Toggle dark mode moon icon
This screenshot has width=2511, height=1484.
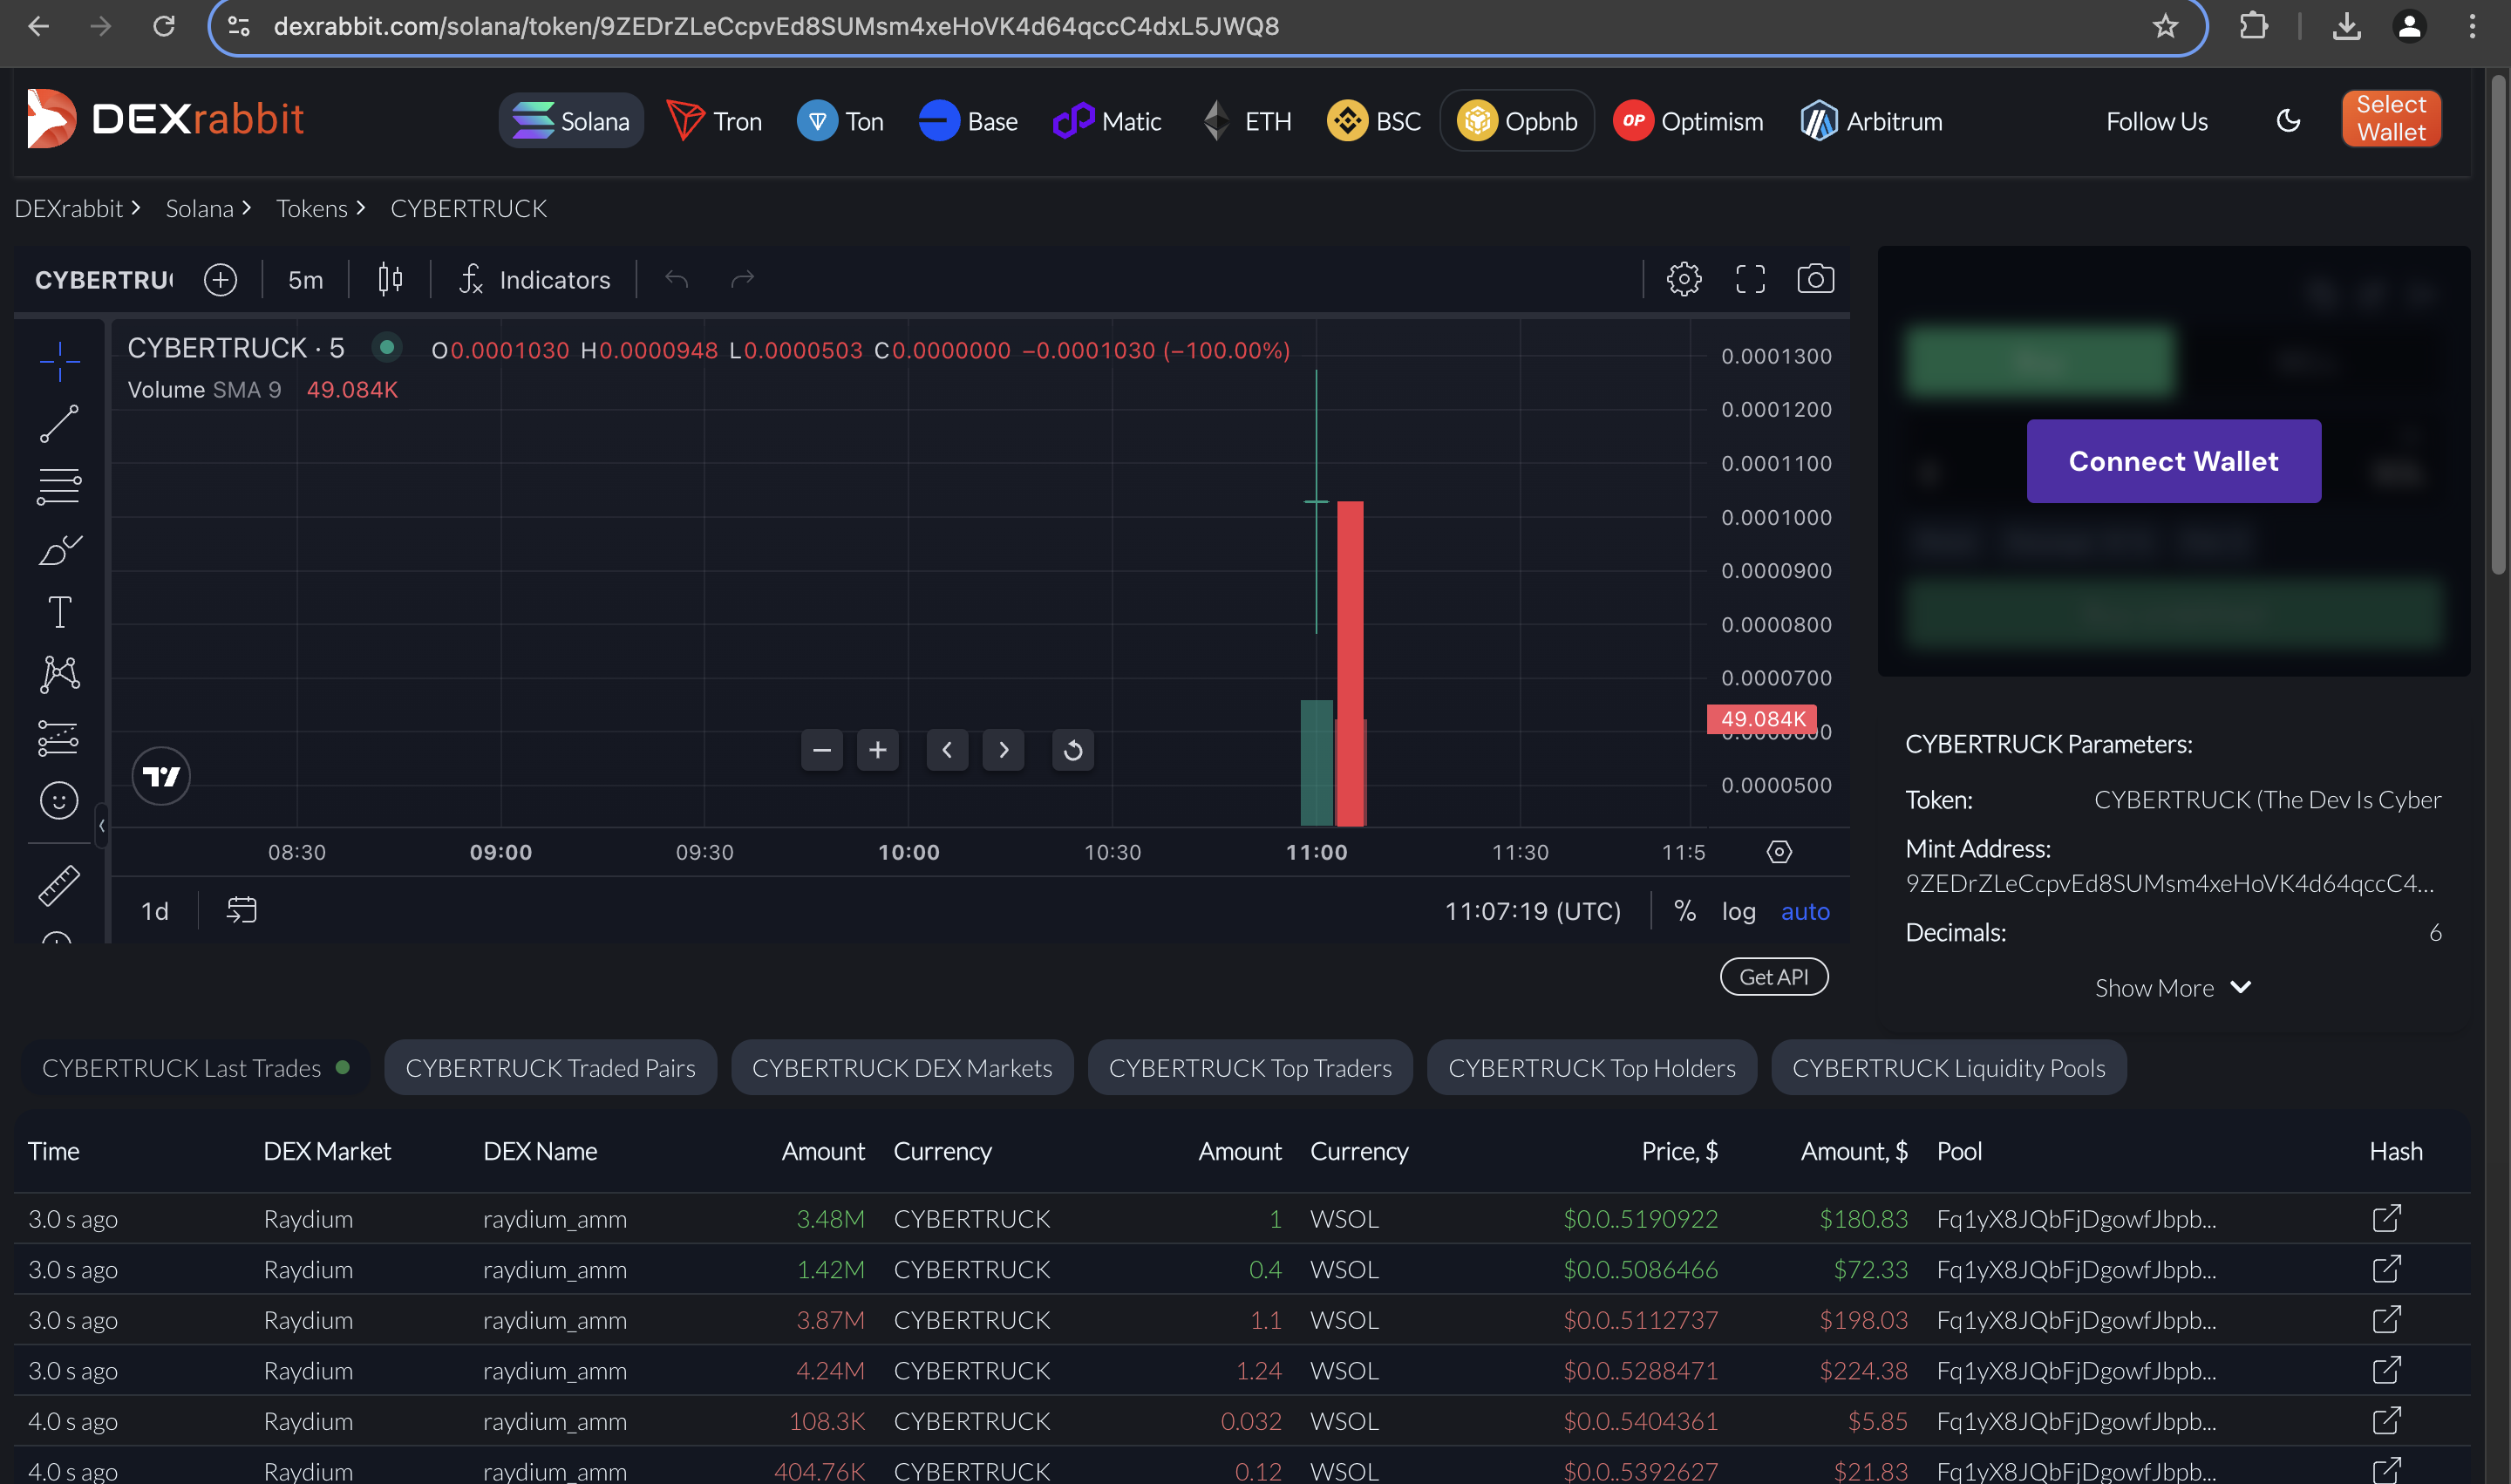point(2288,121)
